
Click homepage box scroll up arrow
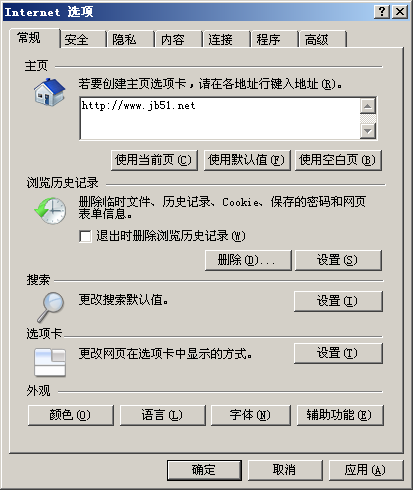(x=368, y=106)
